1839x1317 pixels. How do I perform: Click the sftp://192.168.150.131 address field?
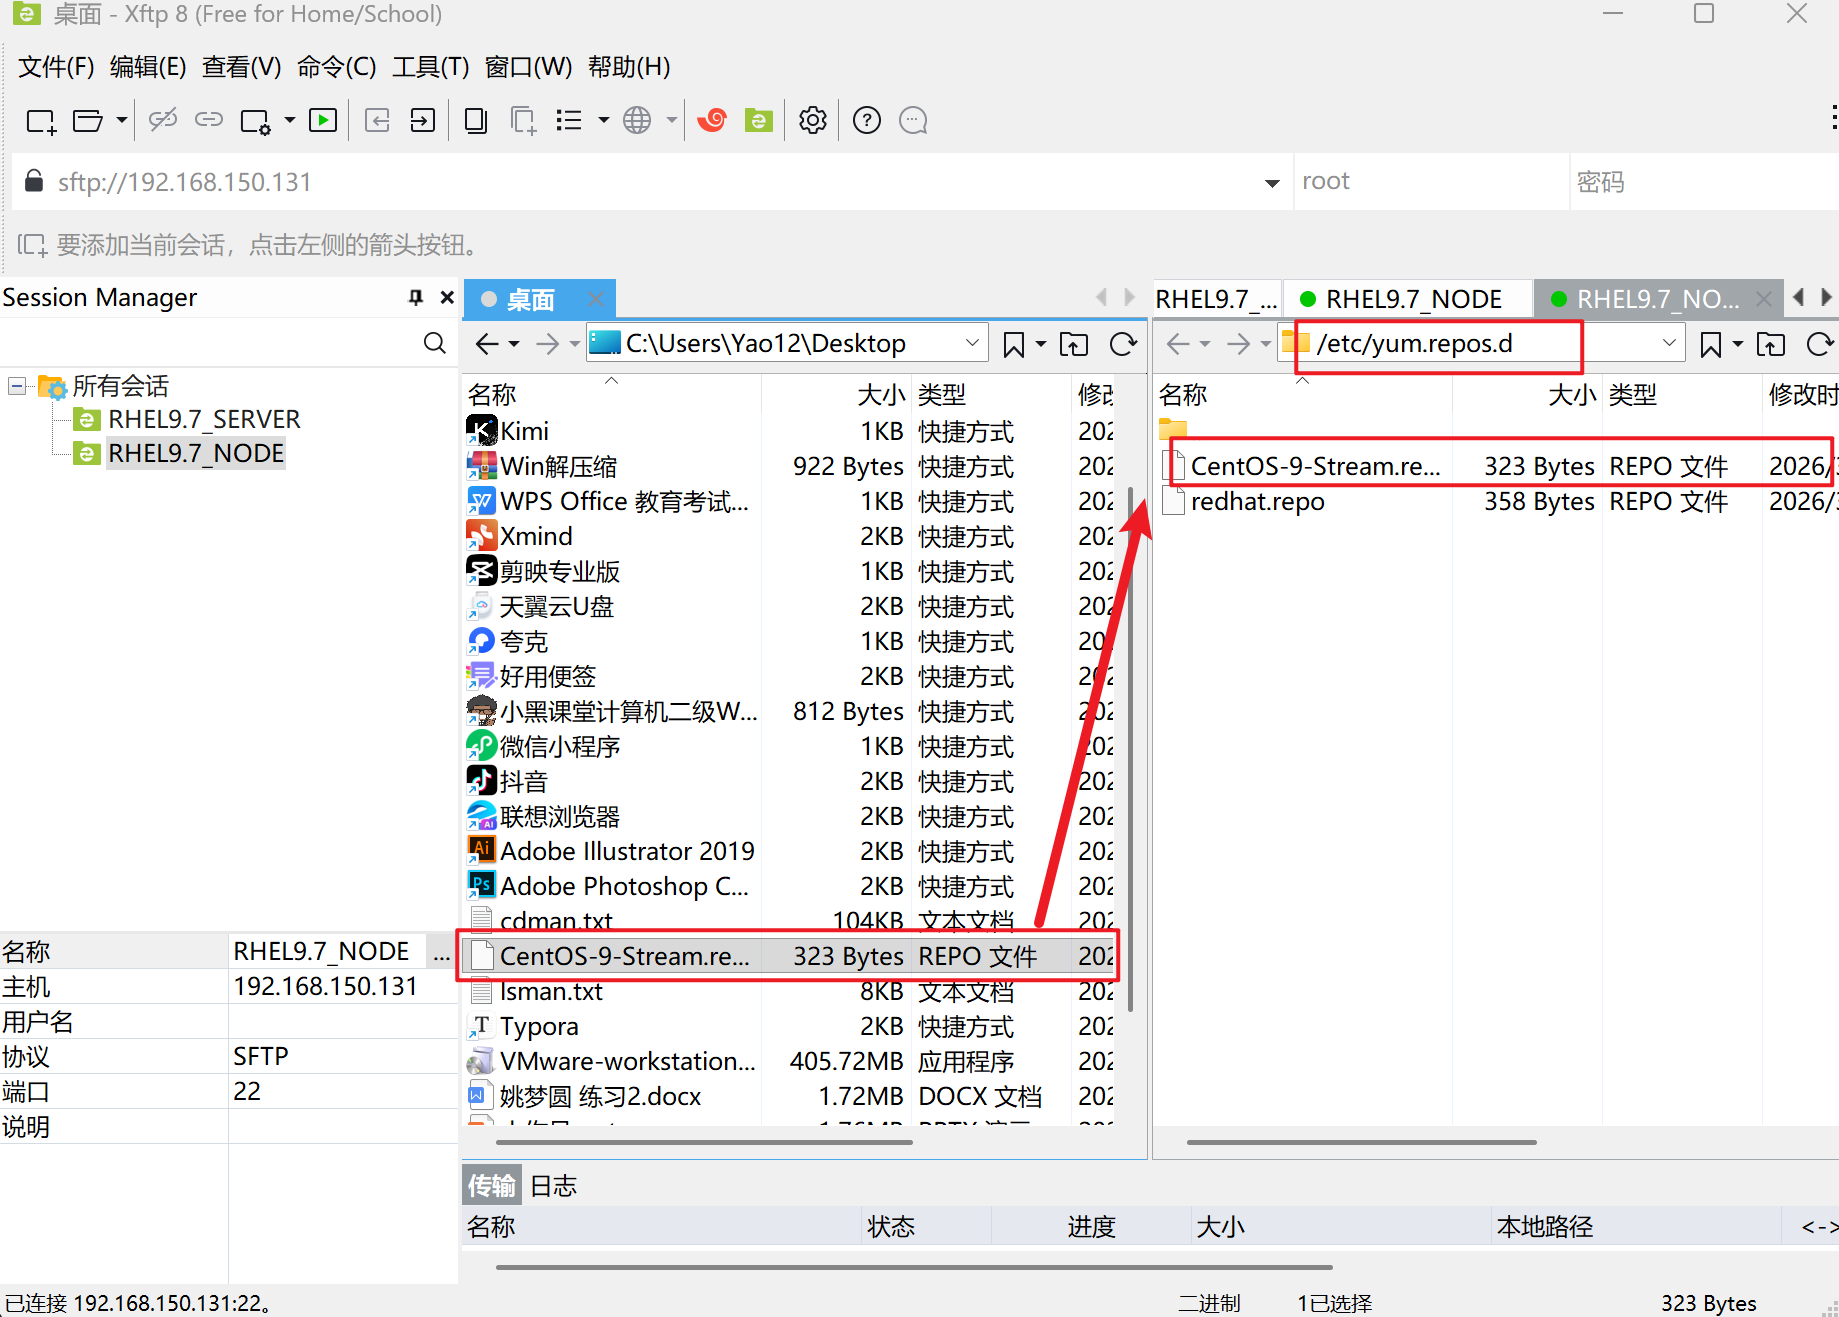[x=650, y=182]
